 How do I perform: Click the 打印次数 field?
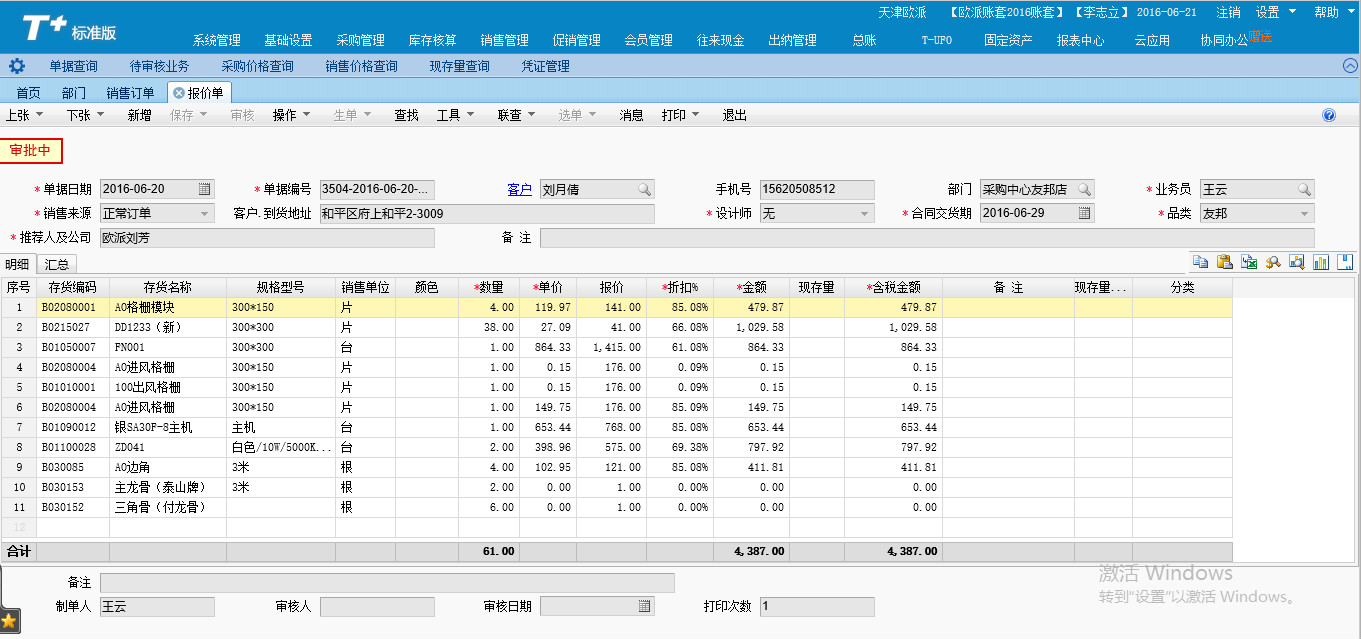817,606
